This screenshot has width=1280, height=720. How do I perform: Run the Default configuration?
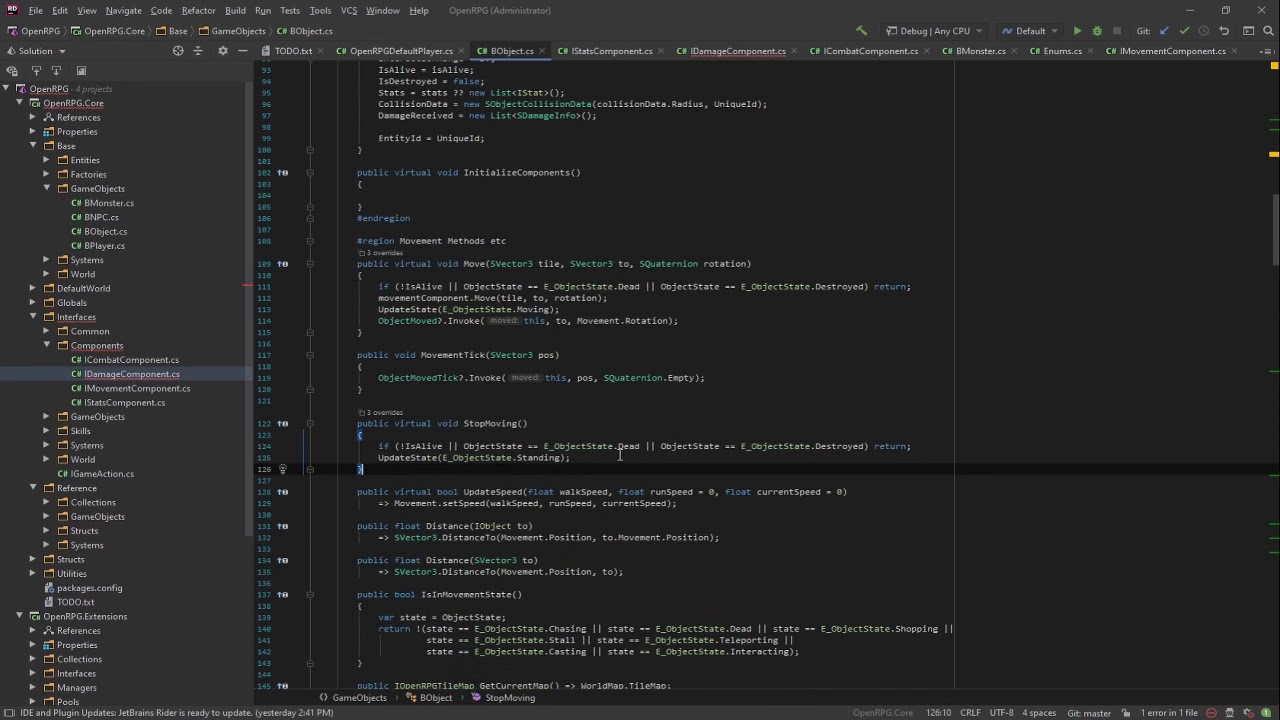(1077, 31)
